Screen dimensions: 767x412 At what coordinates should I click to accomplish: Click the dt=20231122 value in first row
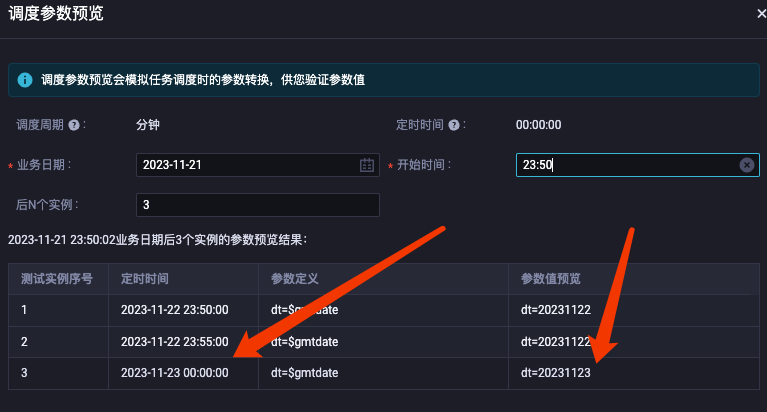[556, 310]
